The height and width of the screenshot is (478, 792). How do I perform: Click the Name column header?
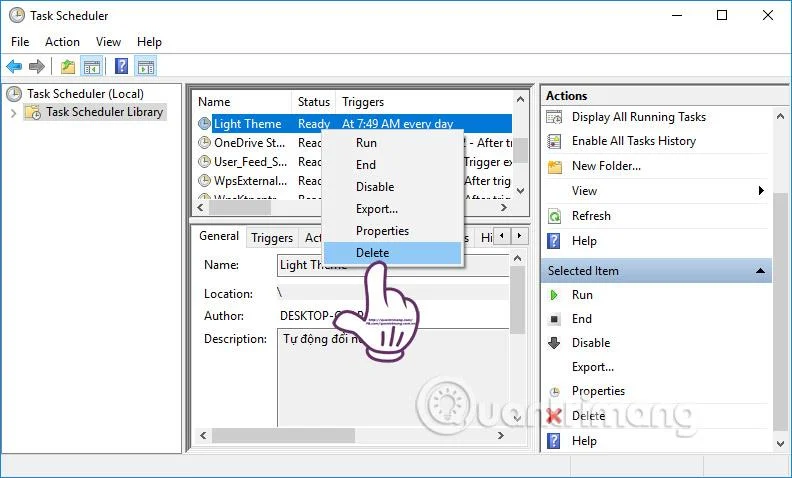pyautogui.click(x=242, y=102)
